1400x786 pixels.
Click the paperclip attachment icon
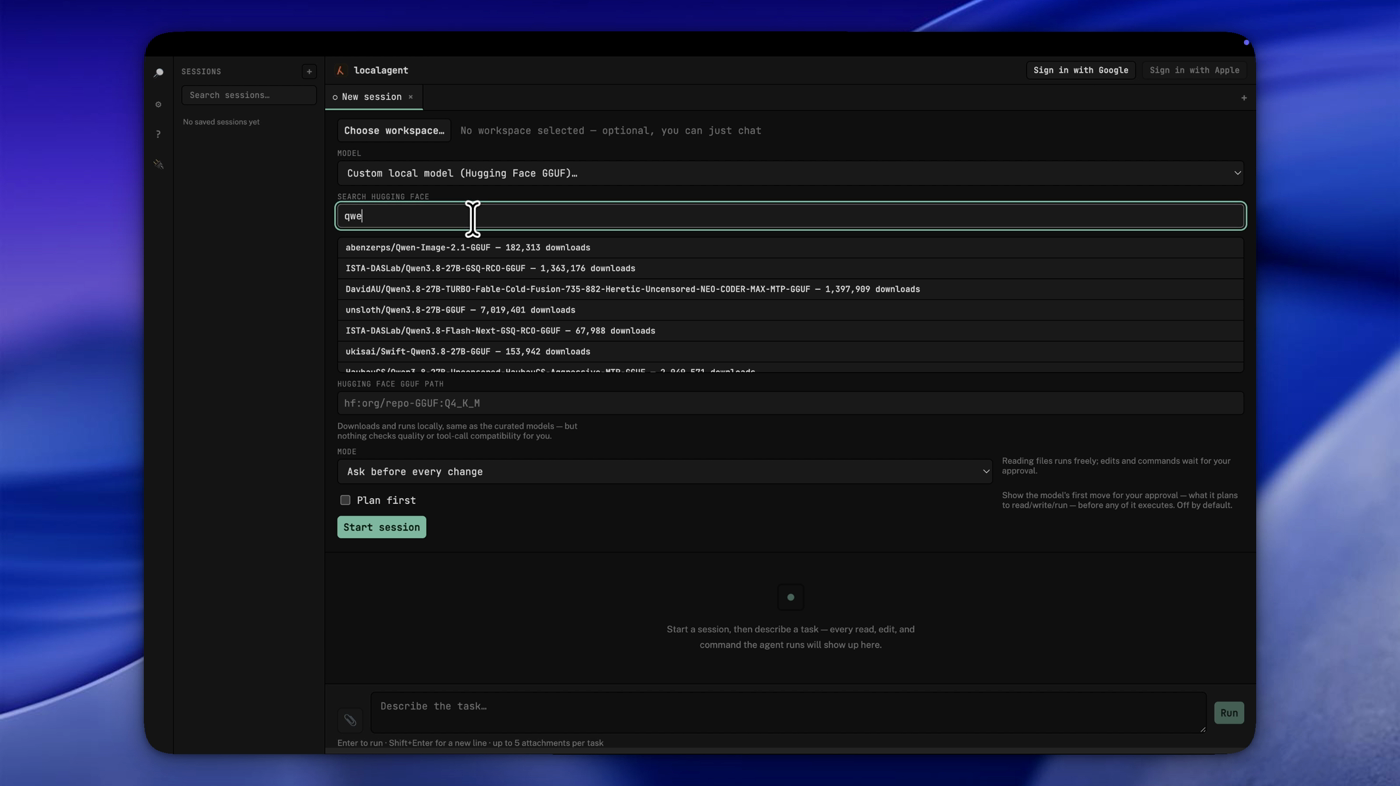[x=350, y=720]
